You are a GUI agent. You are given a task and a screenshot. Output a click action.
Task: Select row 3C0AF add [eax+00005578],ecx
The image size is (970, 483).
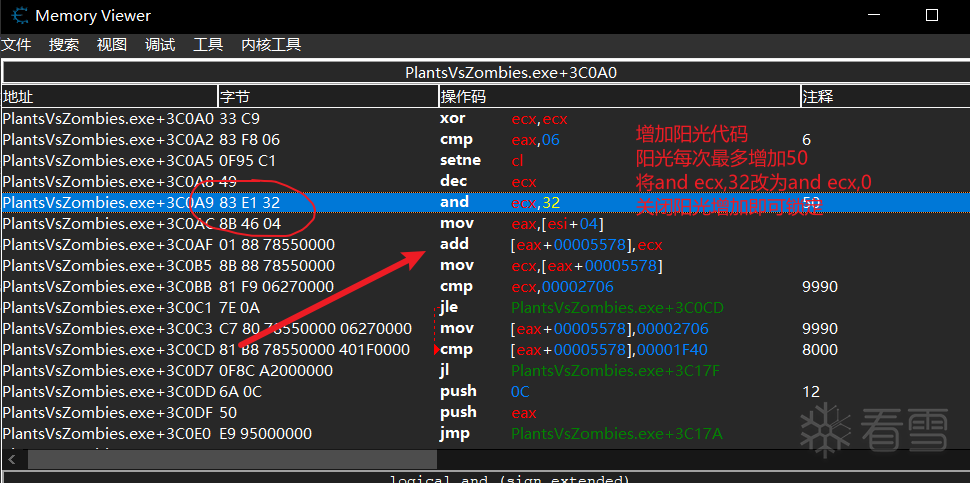485,245
